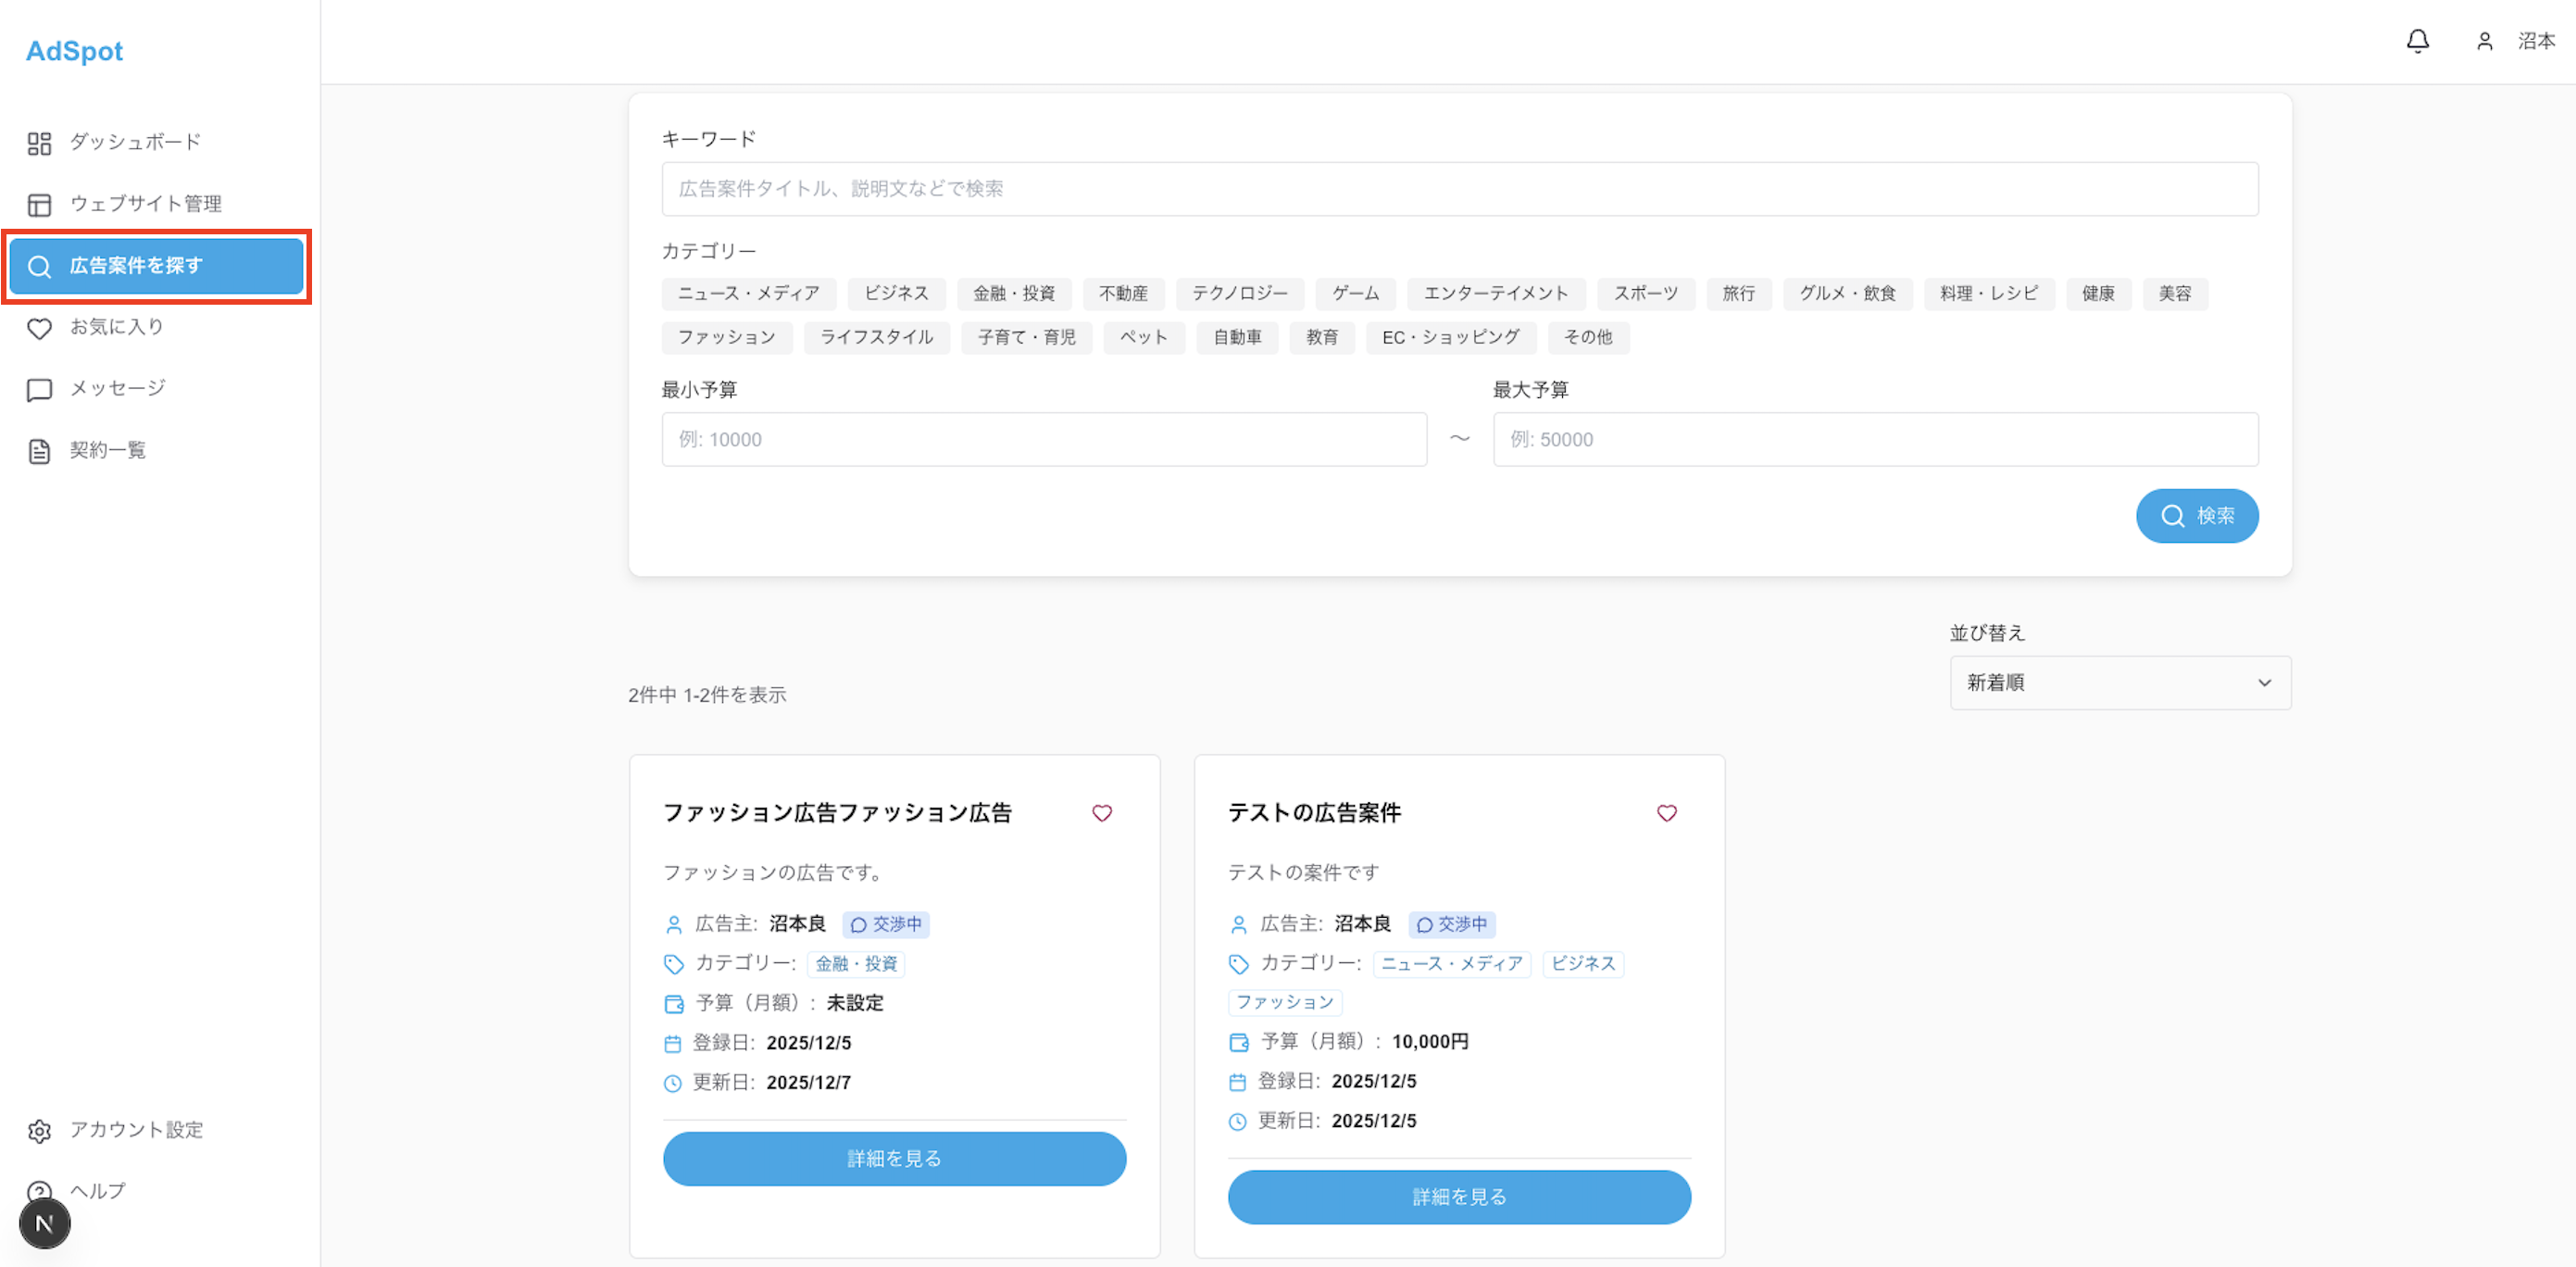Click the 検索 search button
Image resolution: width=2576 pixels, height=1267 pixels.
coord(2196,516)
